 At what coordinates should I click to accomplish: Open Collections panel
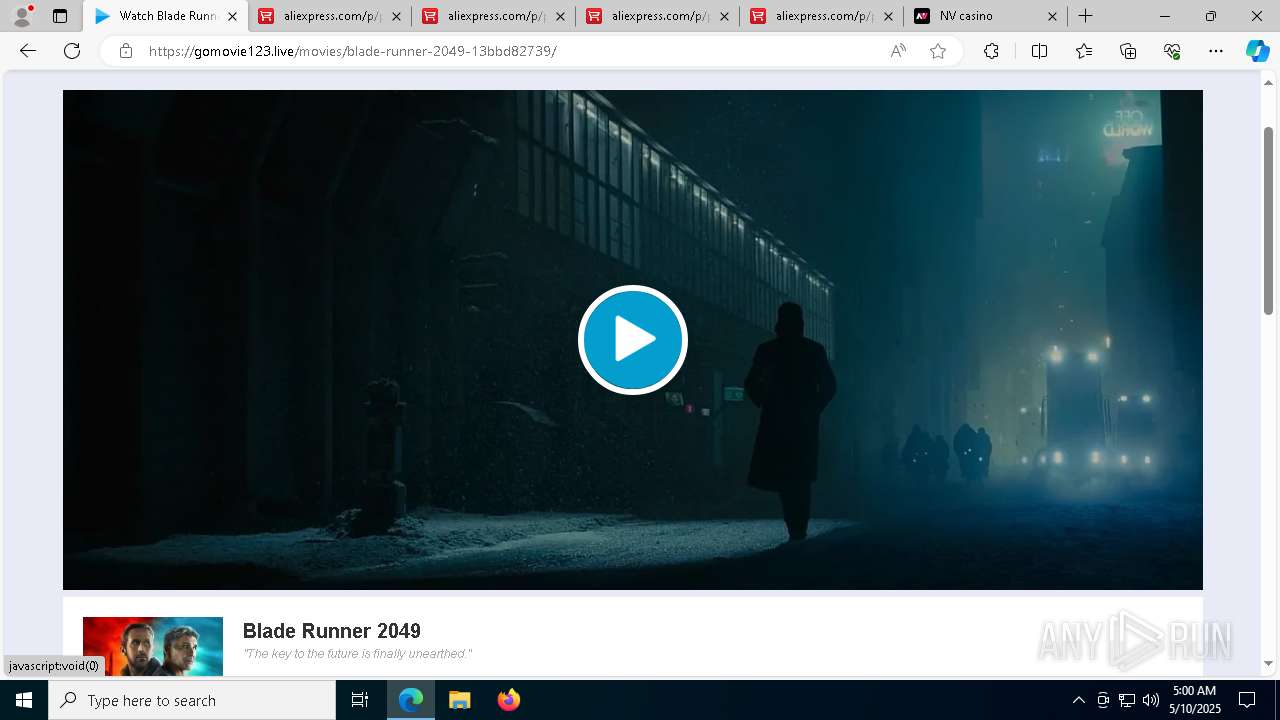click(x=1128, y=51)
